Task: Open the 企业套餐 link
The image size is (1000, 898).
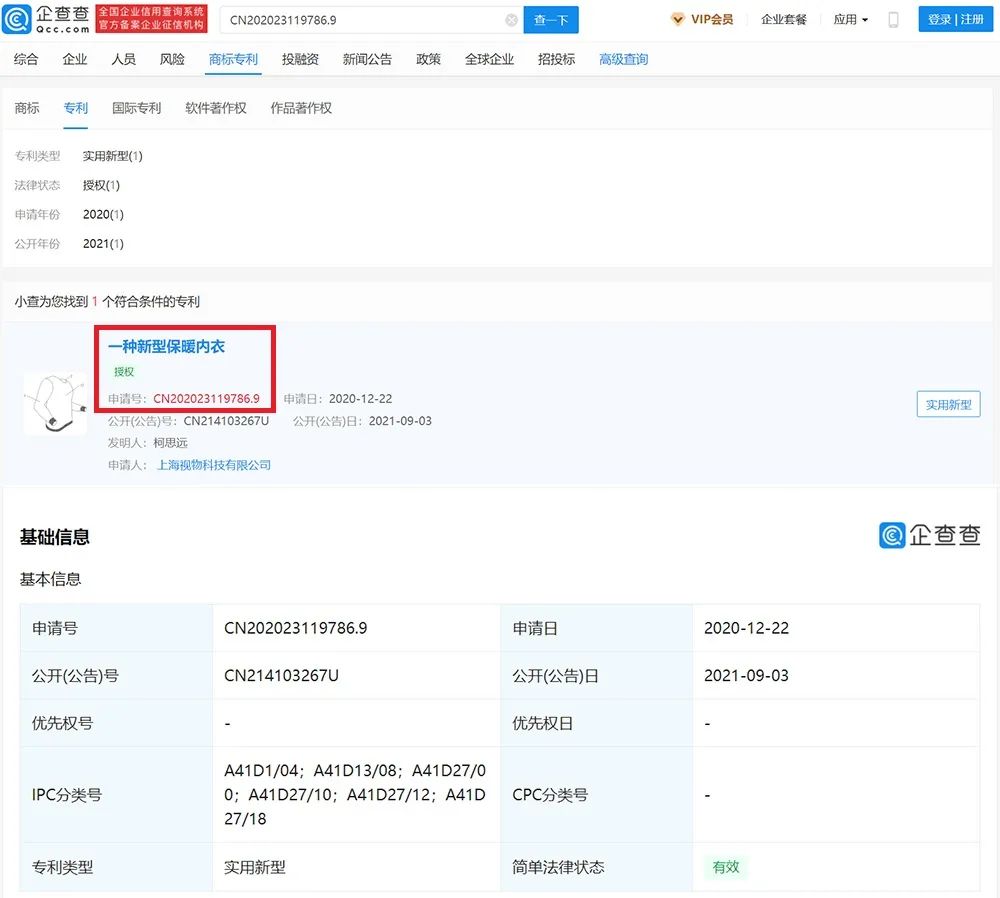Action: click(783, 19)
